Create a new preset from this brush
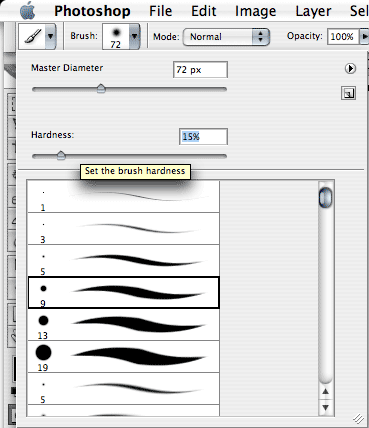This screenshot has width=369, height=428. pos(349,93)
